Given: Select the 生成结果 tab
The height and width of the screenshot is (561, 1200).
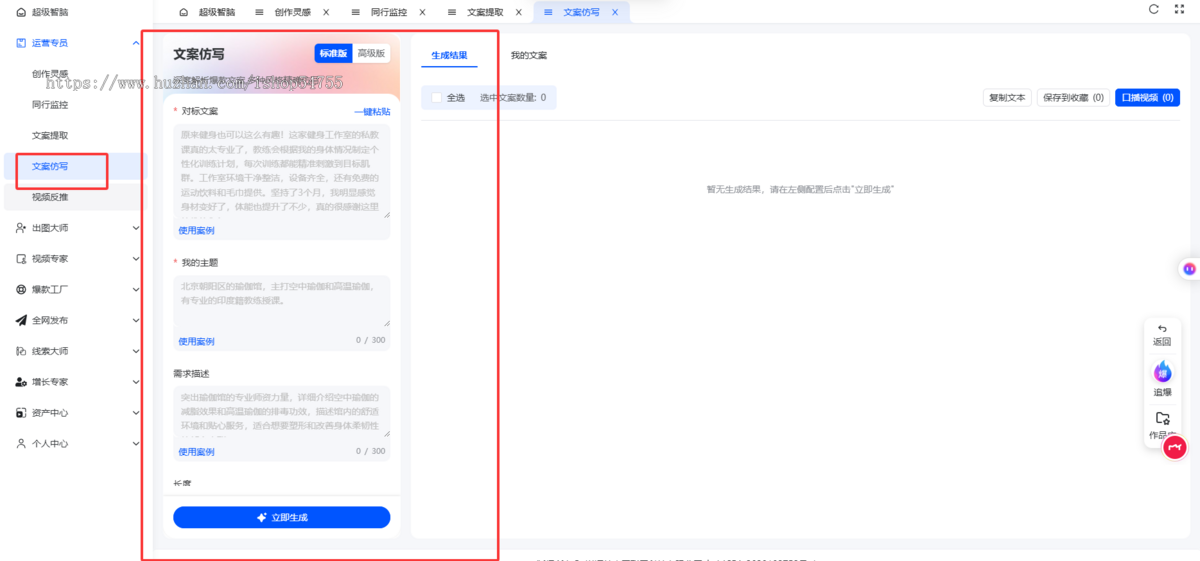Looking at the screenshot, I should click(x=449, y=56).
